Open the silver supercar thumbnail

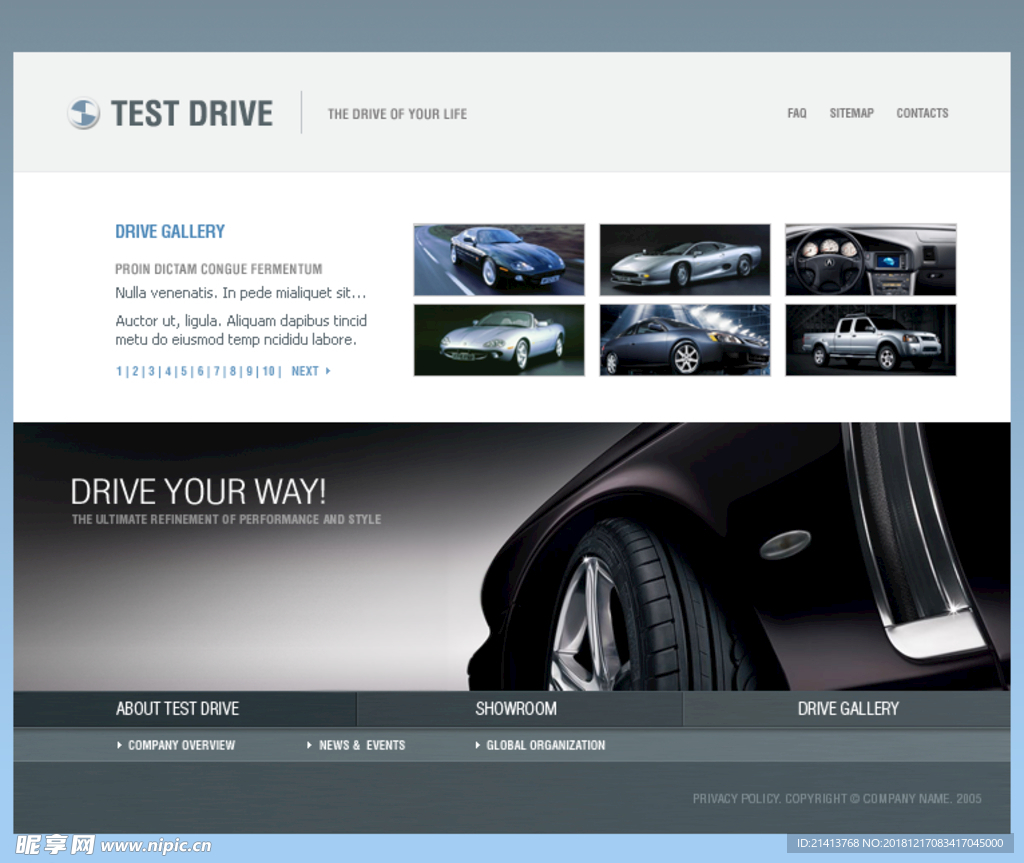click(685, 260)
